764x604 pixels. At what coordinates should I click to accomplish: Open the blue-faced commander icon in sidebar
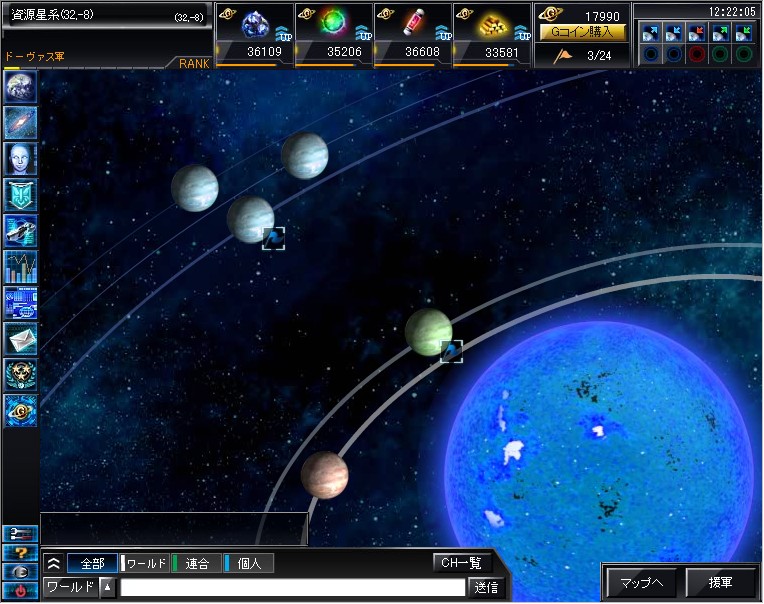(20, 159)
